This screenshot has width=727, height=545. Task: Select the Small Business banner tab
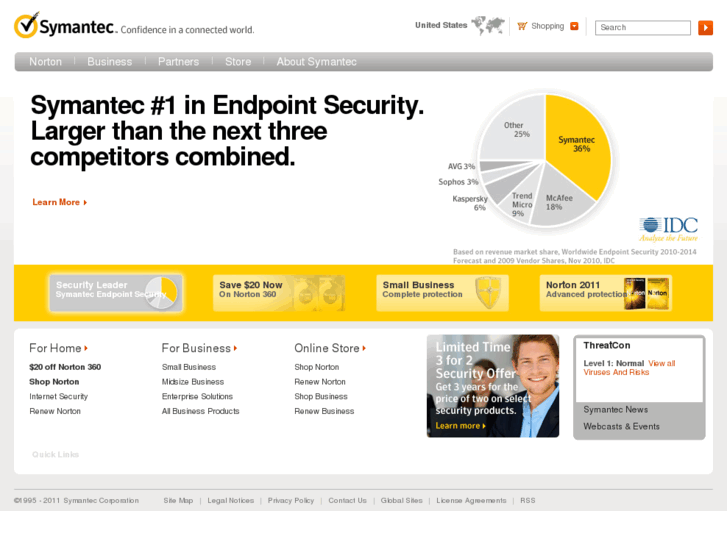point(442,293)
